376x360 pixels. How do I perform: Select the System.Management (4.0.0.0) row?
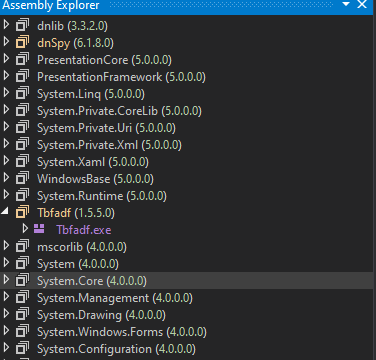(186, 298)
